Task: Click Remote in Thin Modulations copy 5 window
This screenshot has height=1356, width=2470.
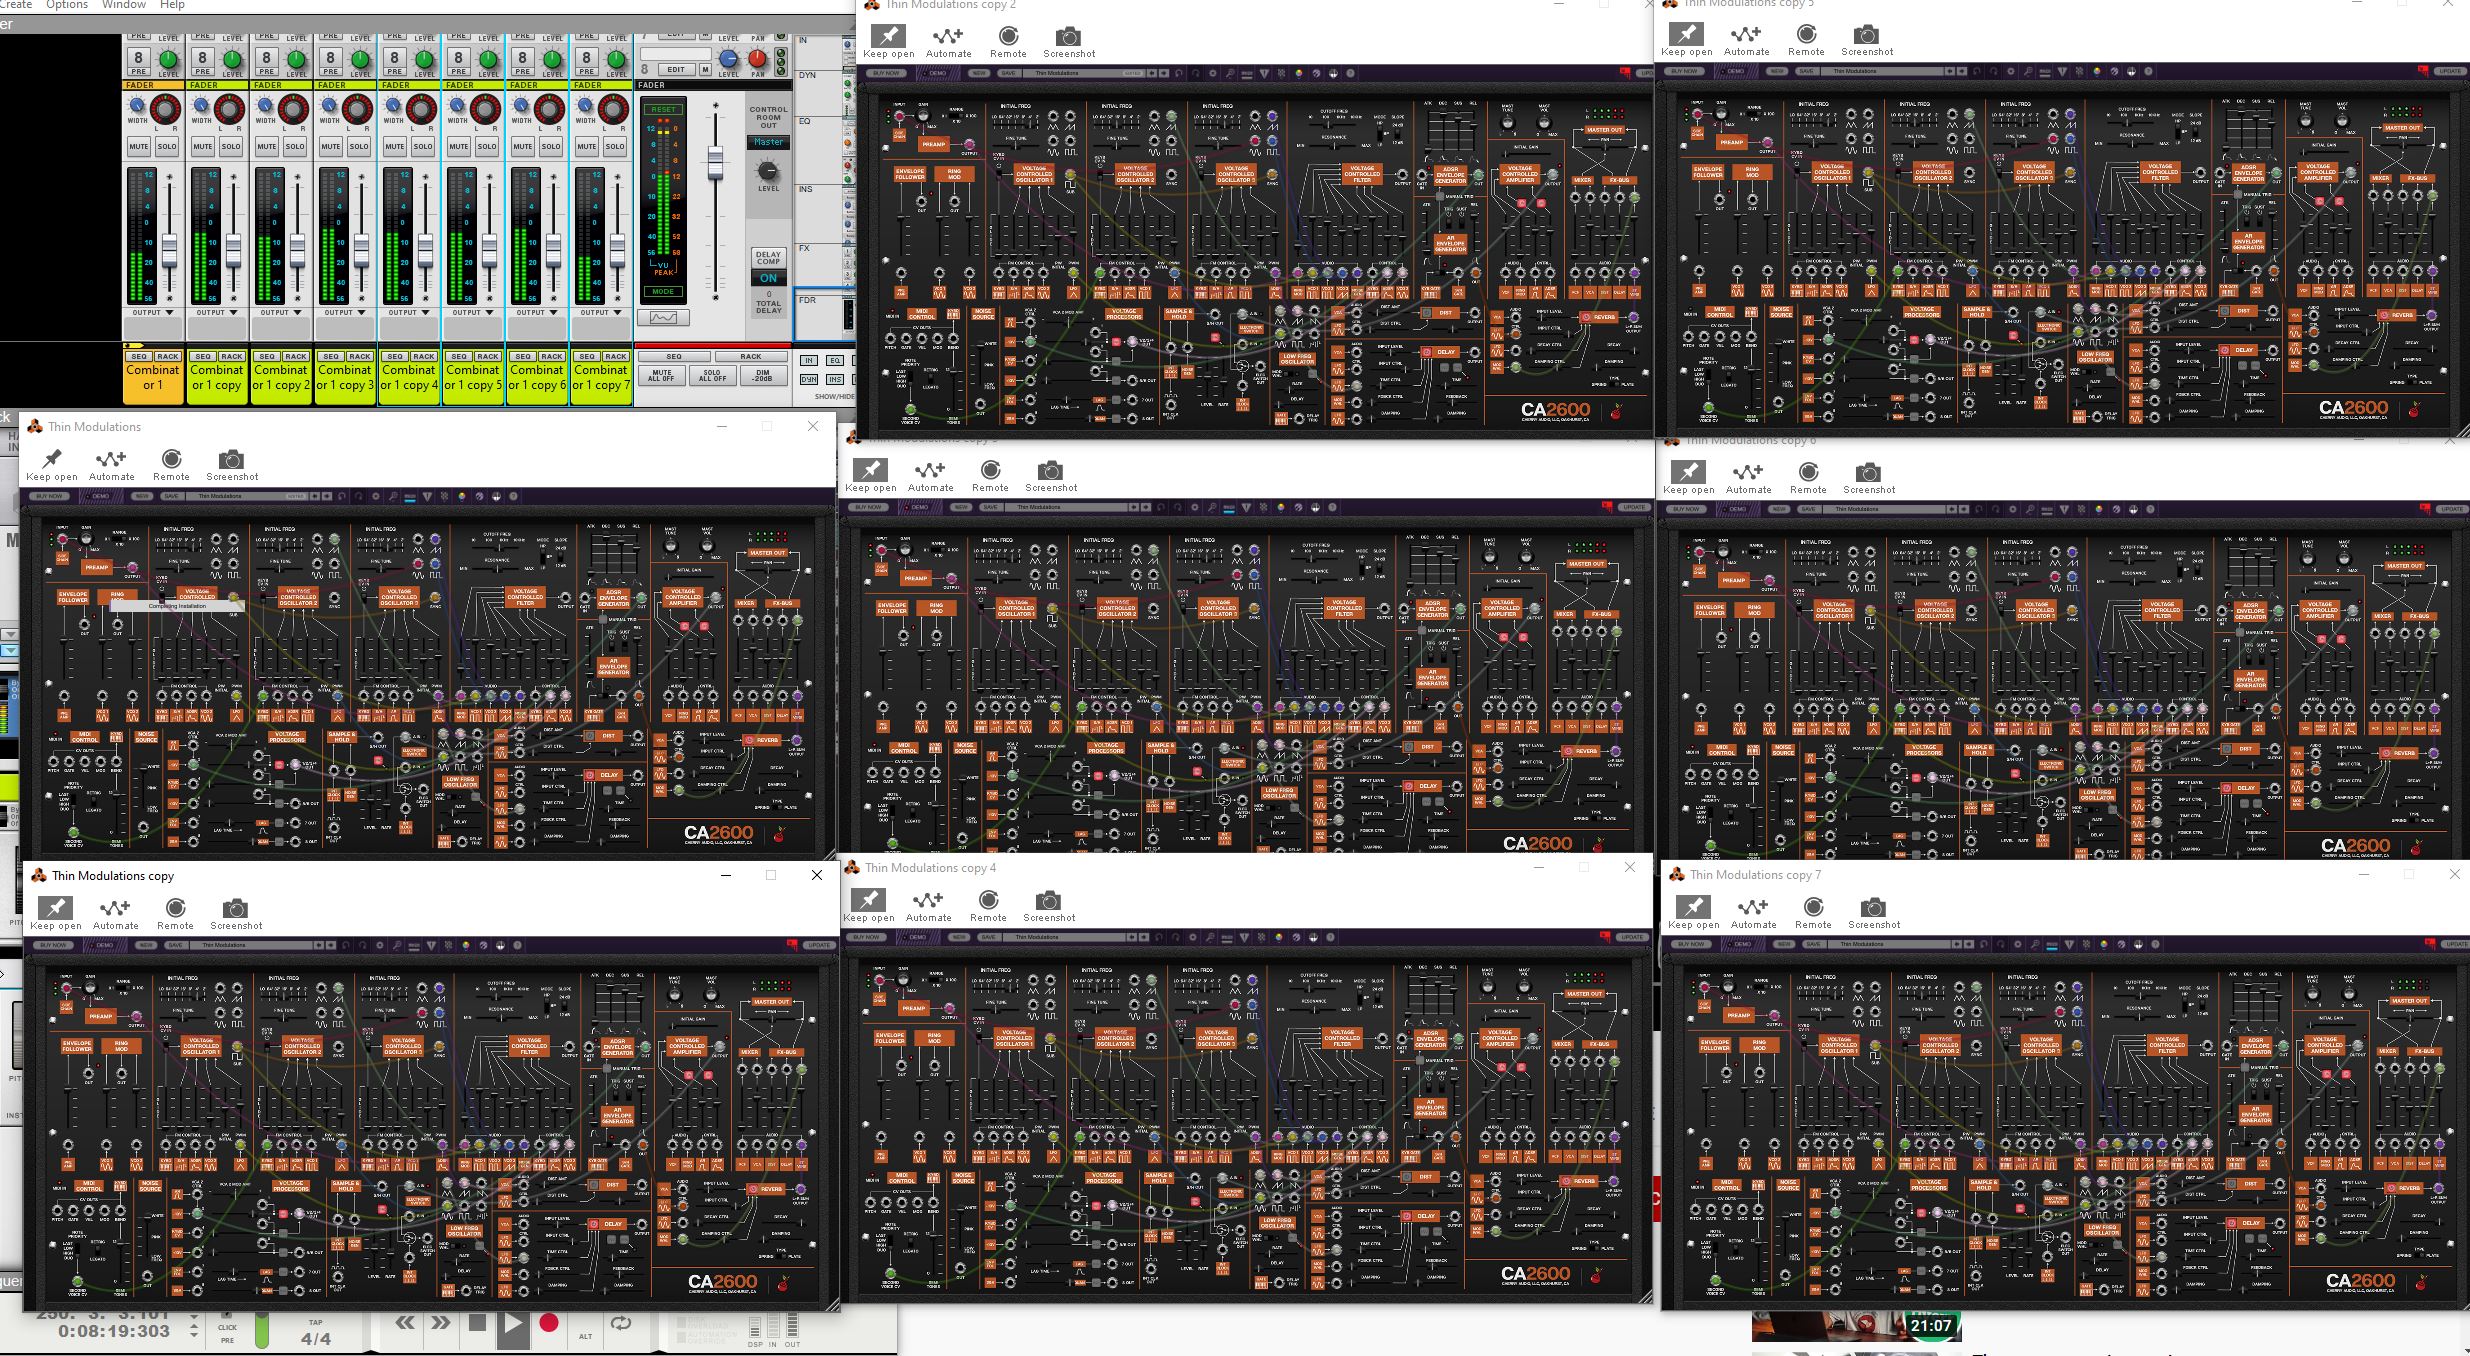Action: (x=1806, y=40)
